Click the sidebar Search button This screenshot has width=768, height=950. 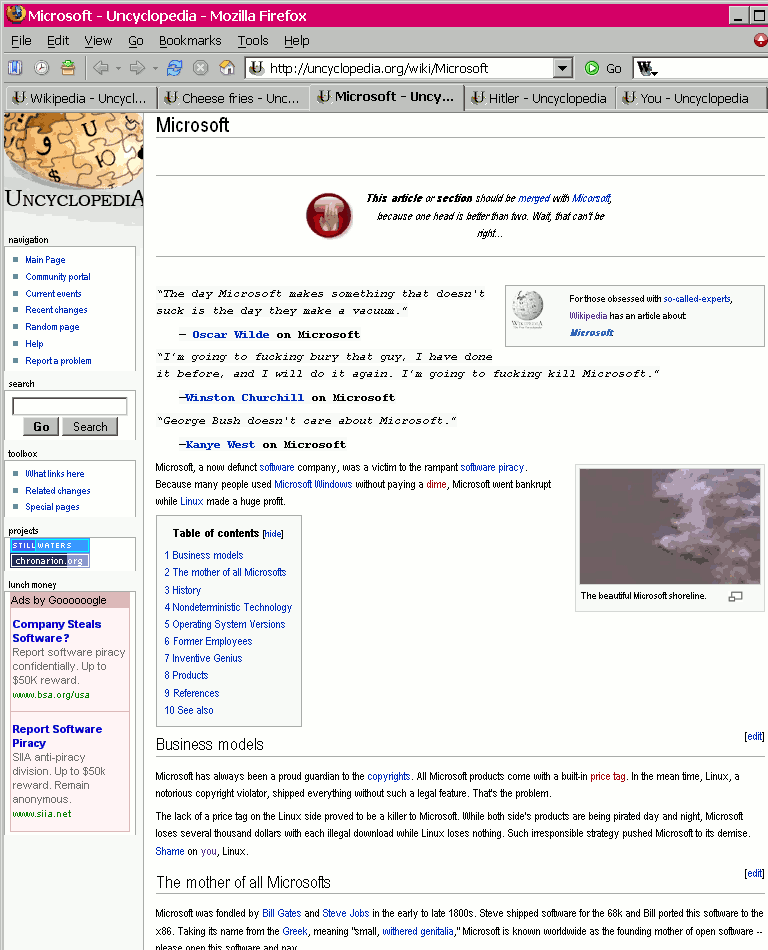click(90, 427)
